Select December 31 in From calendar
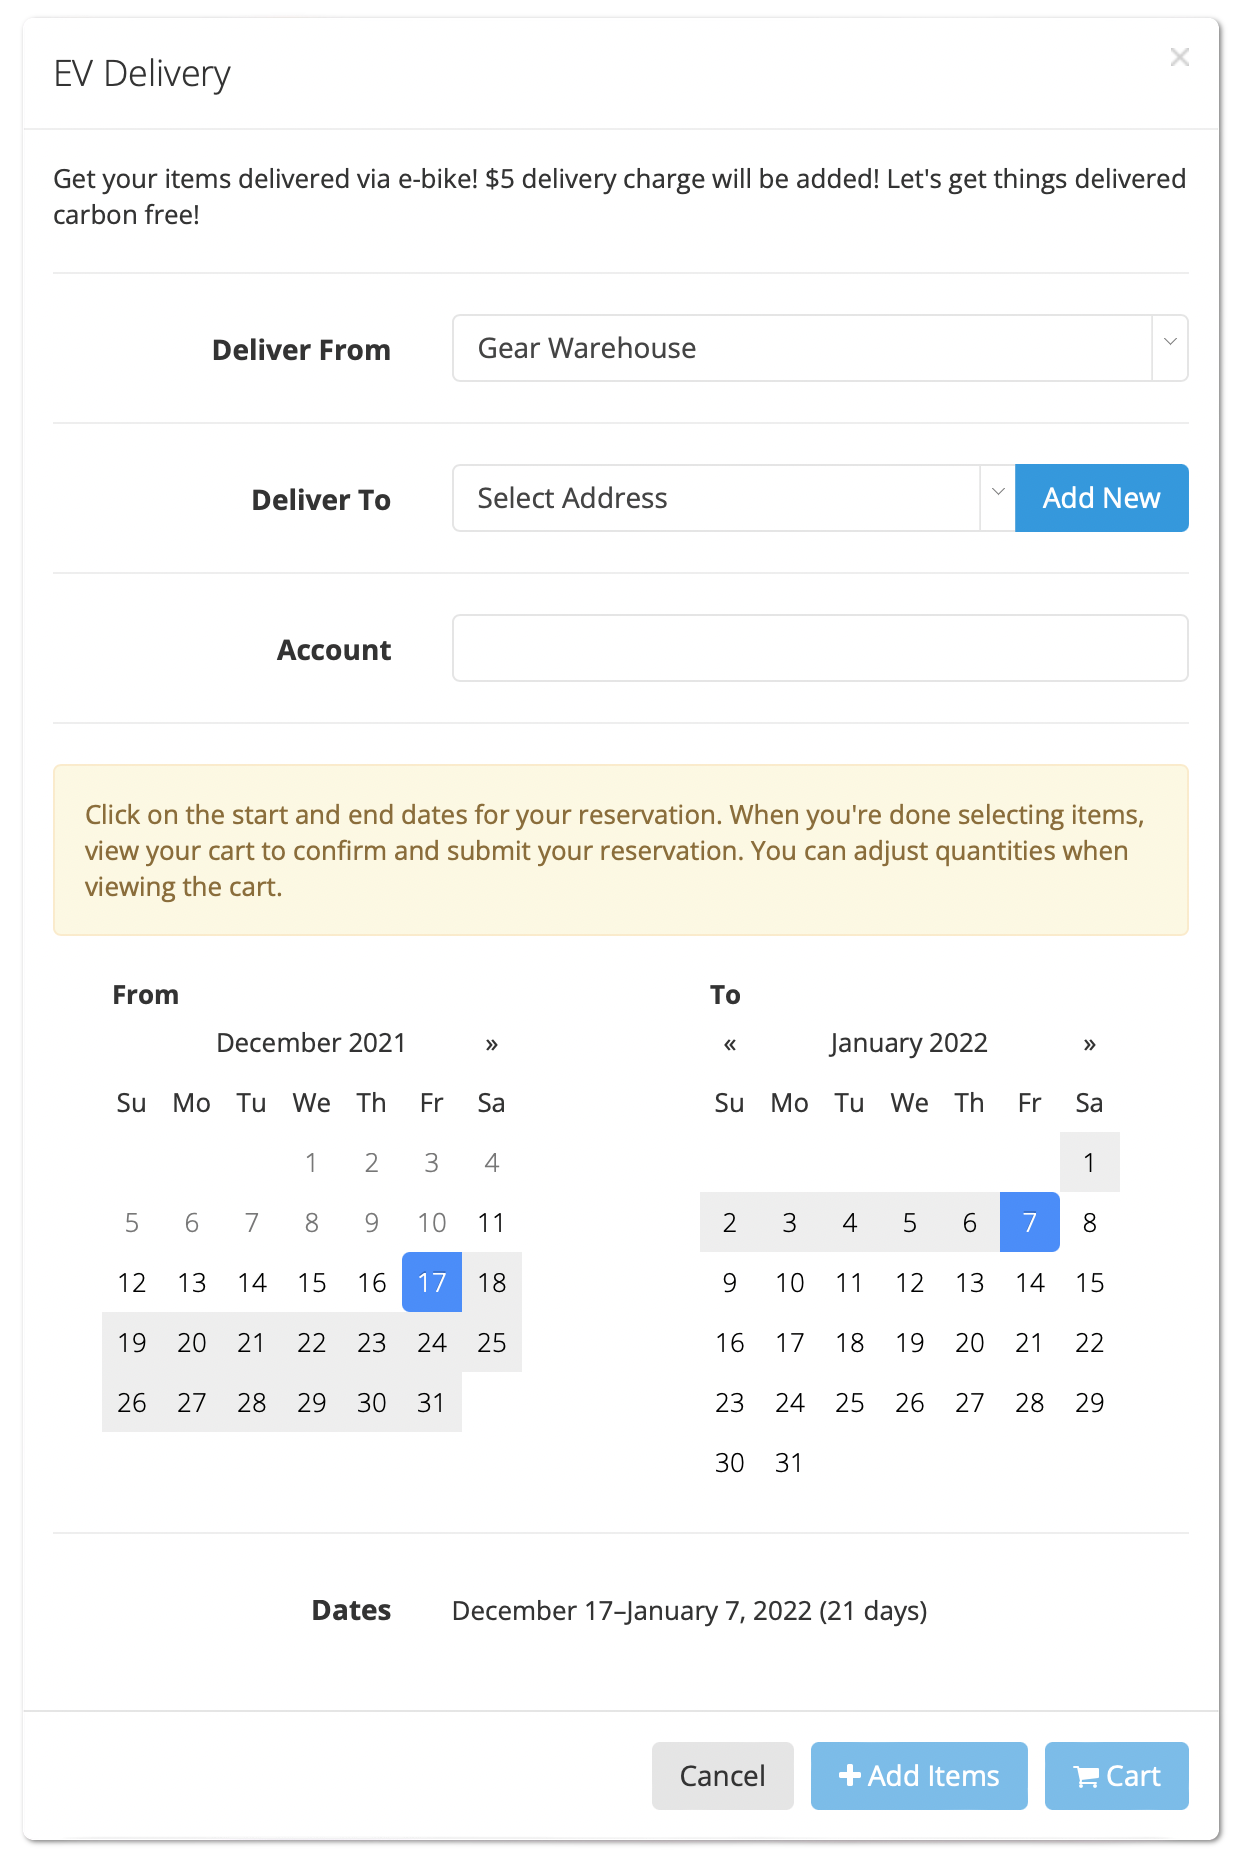This screenshot has height=1860, width=1240. coord(432,1402)
